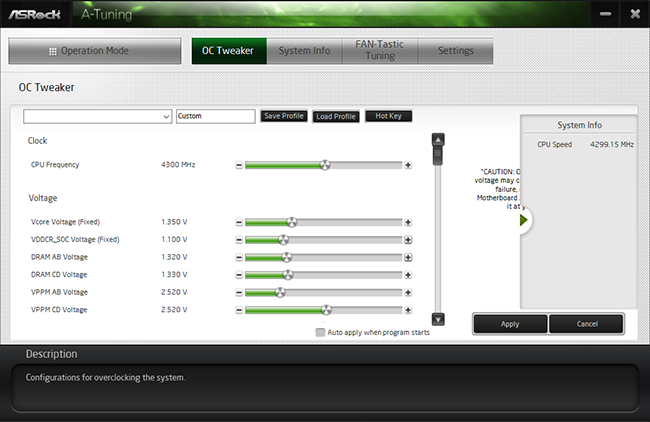Click the scroll down arrow of the settings list
The width and height of the screenshot is (650, 422).
click(438, 319)
